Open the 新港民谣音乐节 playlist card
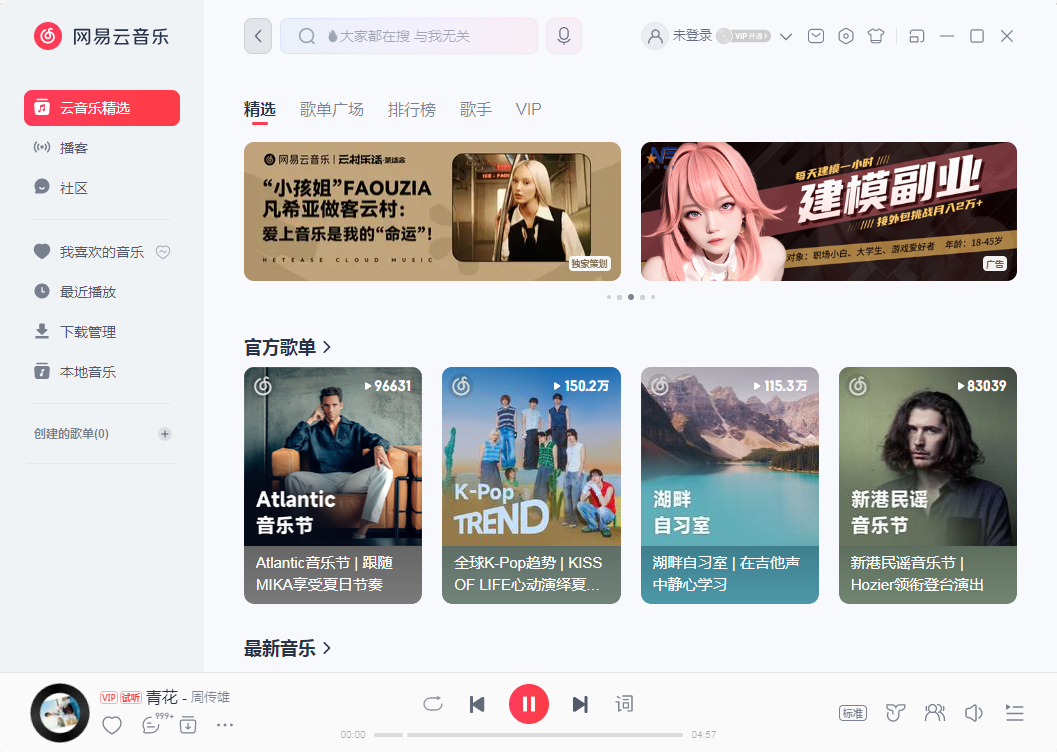Image resolution: width=1057 pixels, height=752 pixels. (x=928, y=485)
